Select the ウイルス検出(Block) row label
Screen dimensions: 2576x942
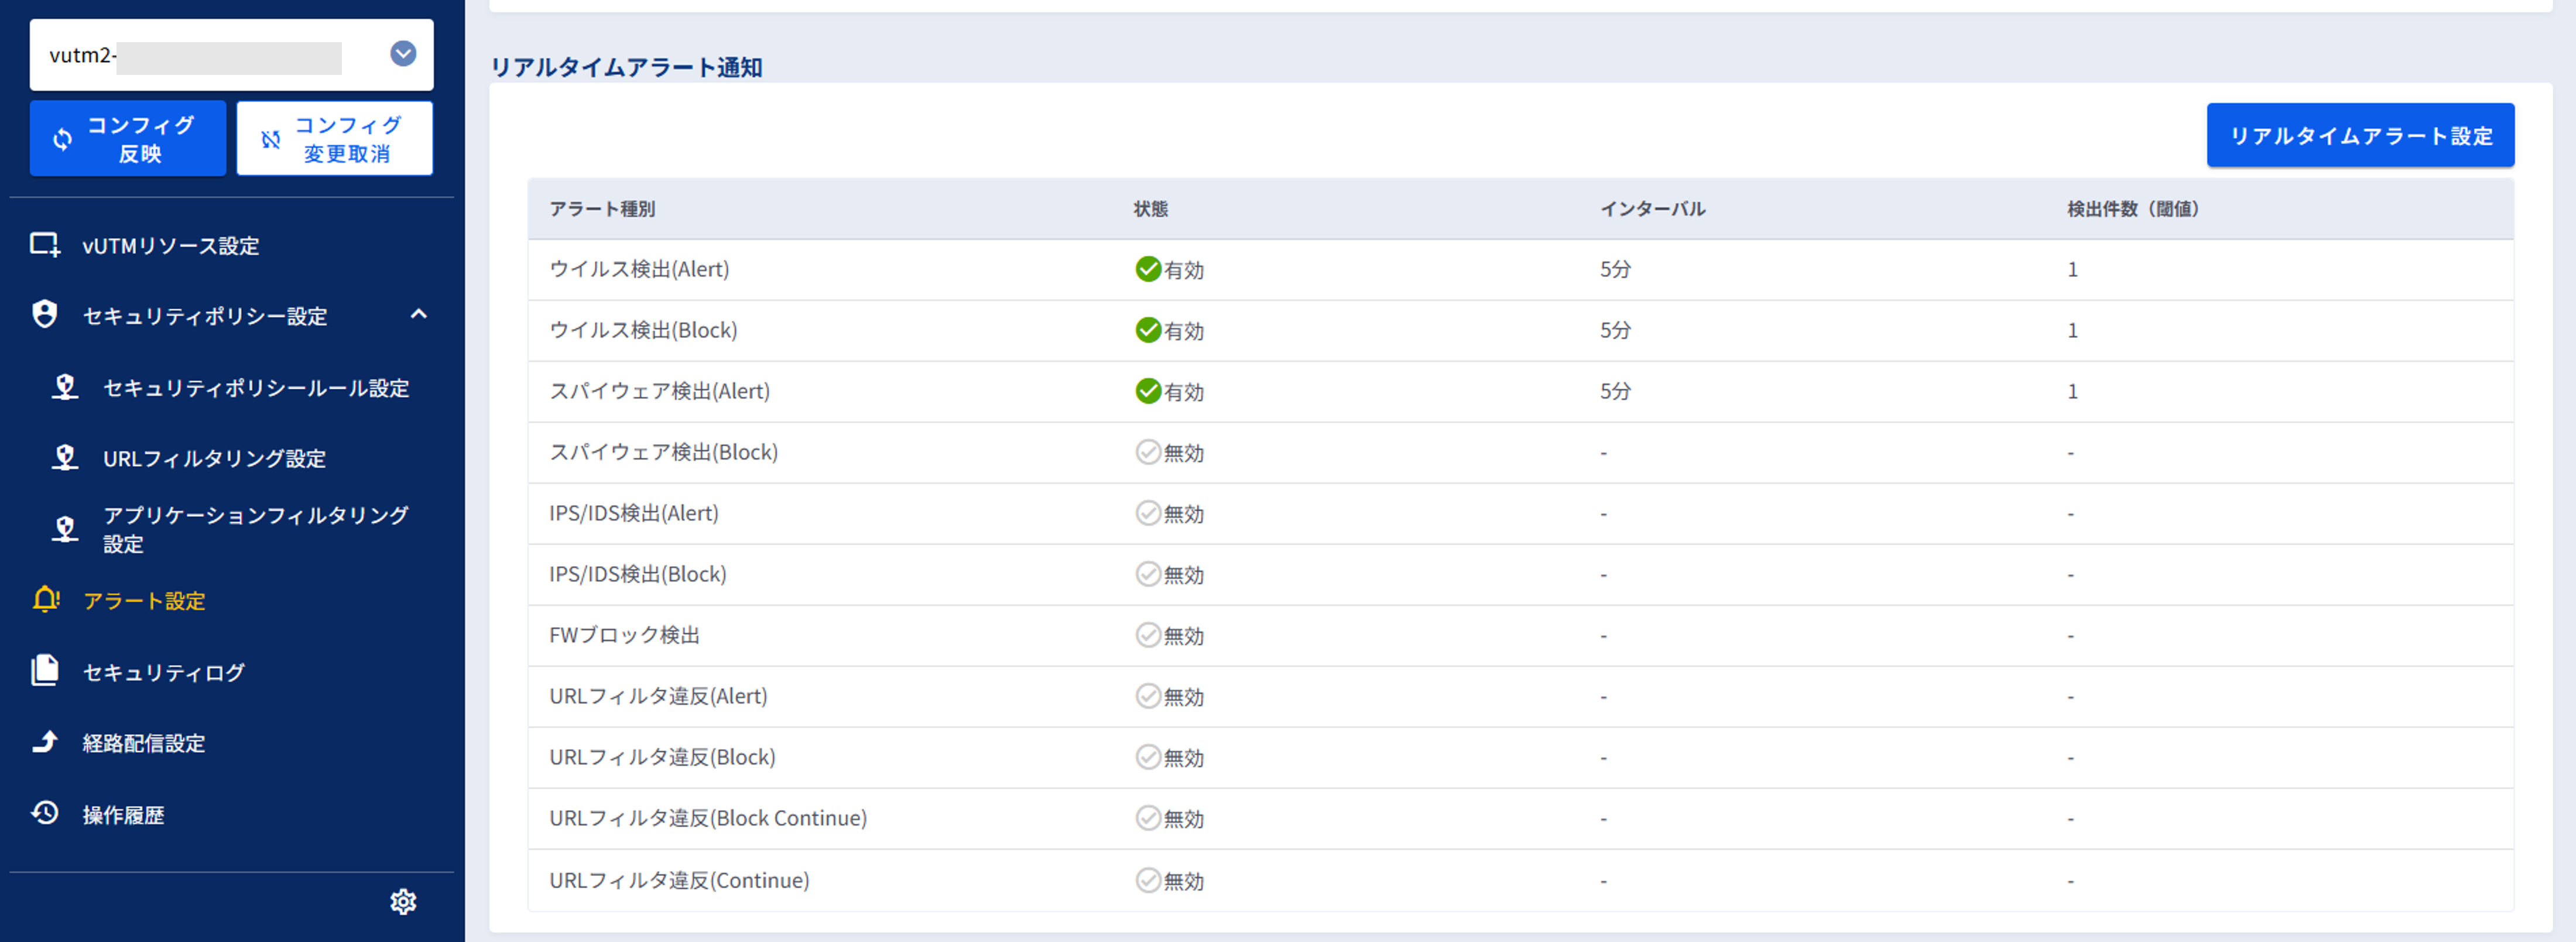click(643, 330)
